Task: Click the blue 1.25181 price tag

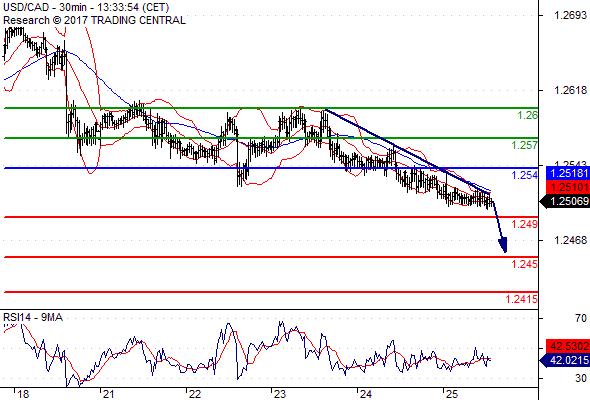Action: click(567, 173)
